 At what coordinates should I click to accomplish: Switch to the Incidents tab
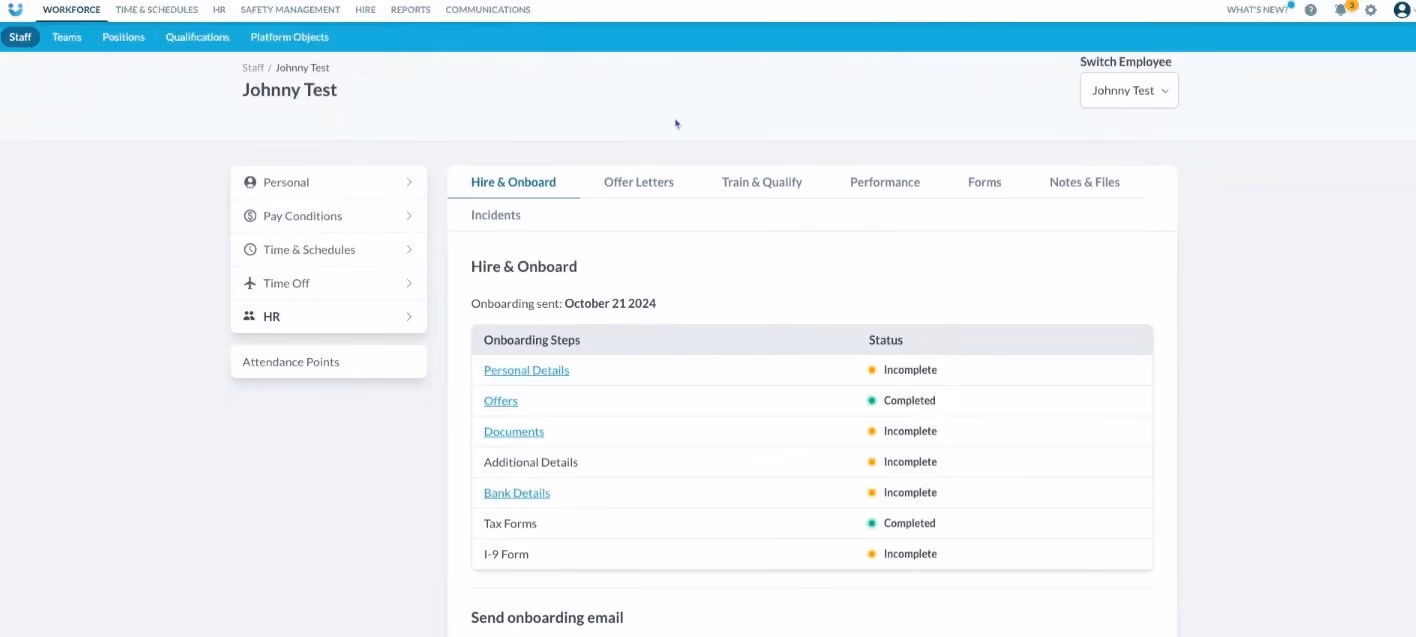point(496,215)
